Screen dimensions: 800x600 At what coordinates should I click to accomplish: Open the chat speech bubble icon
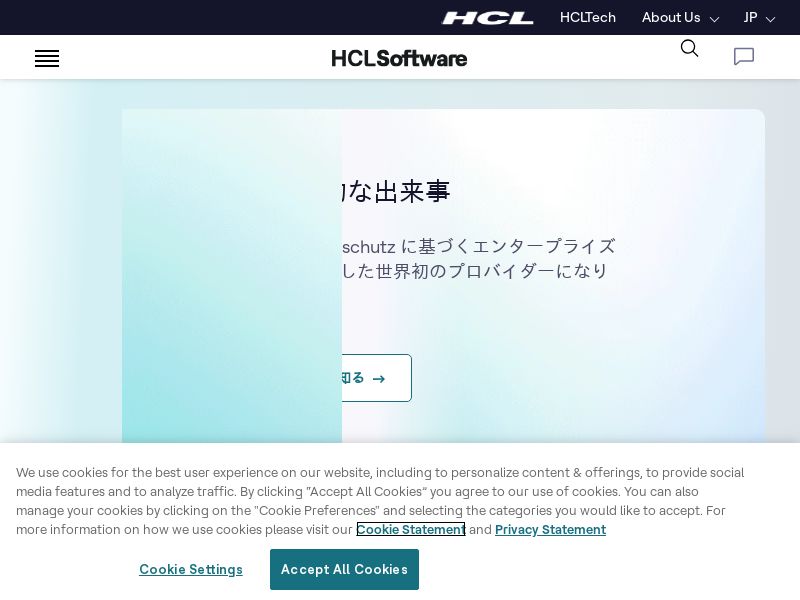[x=743, y=57]
